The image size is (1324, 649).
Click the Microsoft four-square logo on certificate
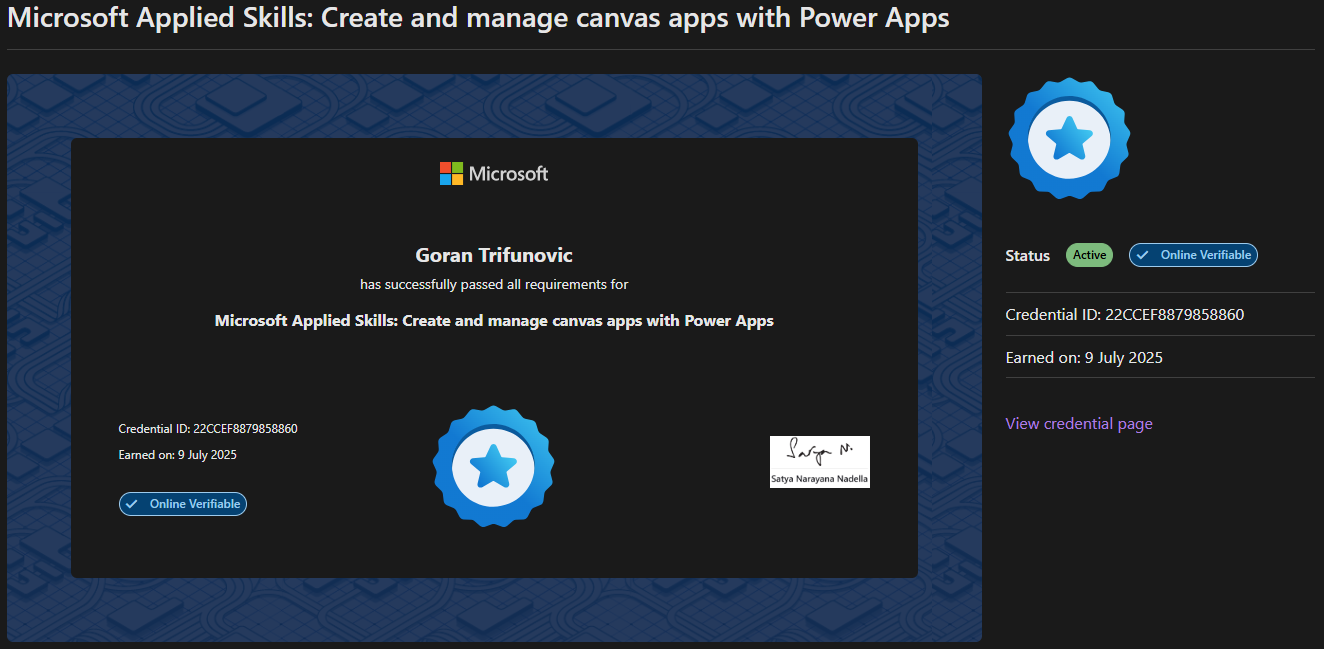451,174
